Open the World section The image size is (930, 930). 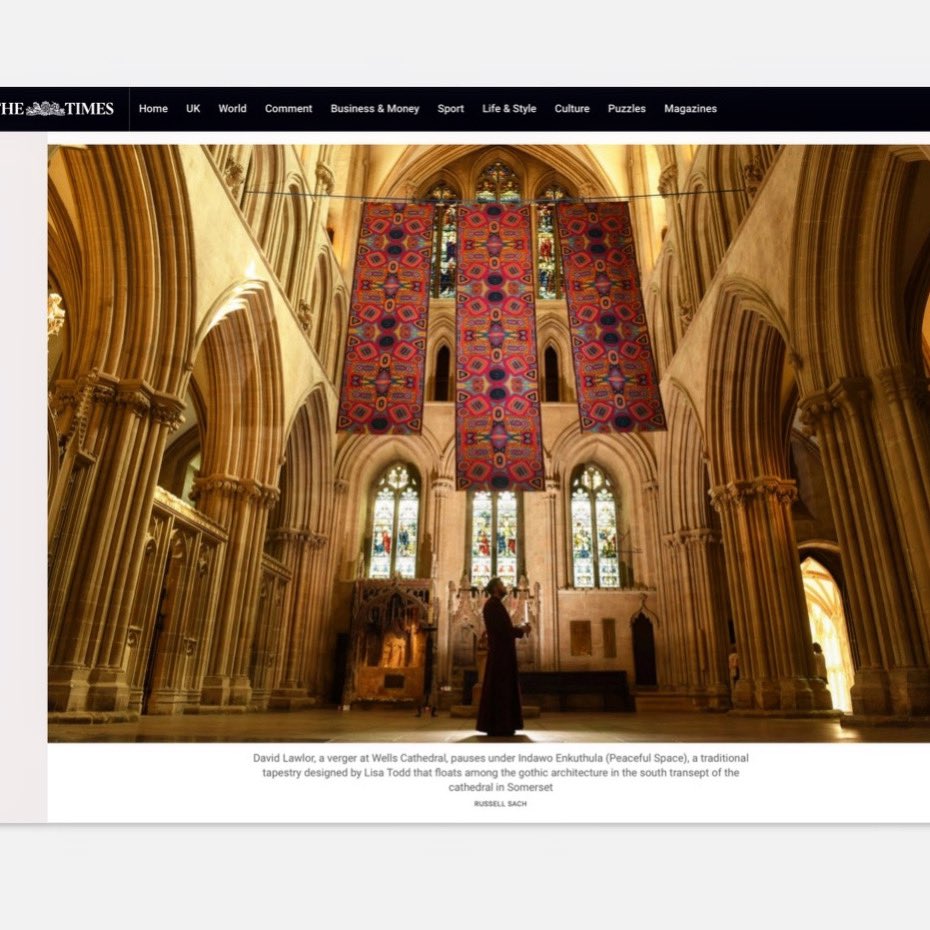click(232, 109)
